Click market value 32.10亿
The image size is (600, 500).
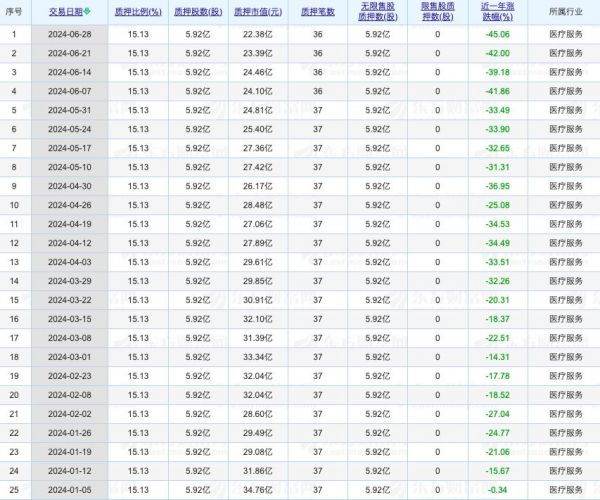click(x=258, y=319)
